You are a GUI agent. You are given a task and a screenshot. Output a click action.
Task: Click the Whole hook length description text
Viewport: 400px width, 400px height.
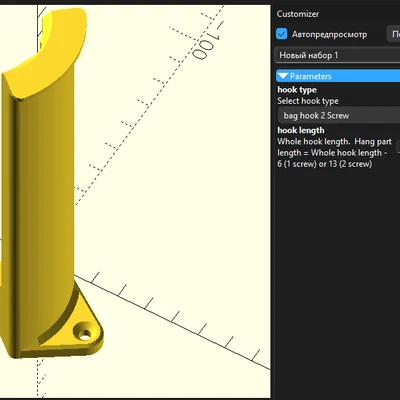tap(334, 153)
